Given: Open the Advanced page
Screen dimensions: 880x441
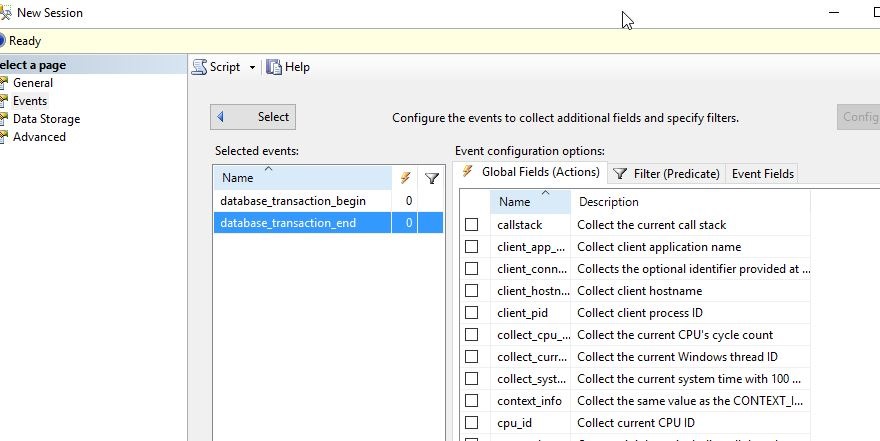Looking at the screenshot, I should point(39,137).
